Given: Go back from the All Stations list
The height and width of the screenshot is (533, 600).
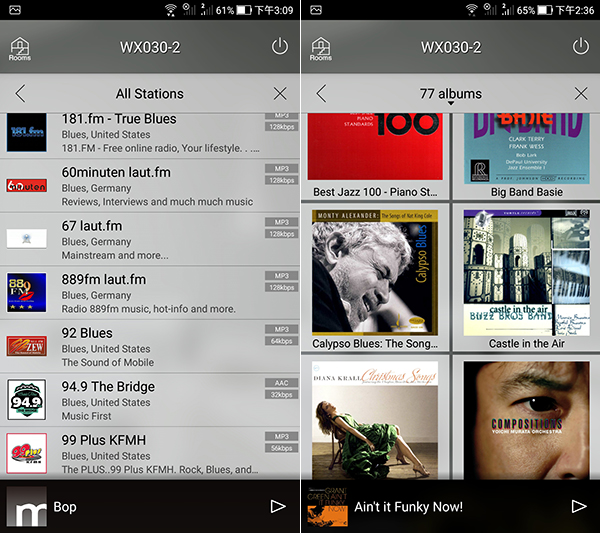Looking at the screenshot, I should coord(21,93).
